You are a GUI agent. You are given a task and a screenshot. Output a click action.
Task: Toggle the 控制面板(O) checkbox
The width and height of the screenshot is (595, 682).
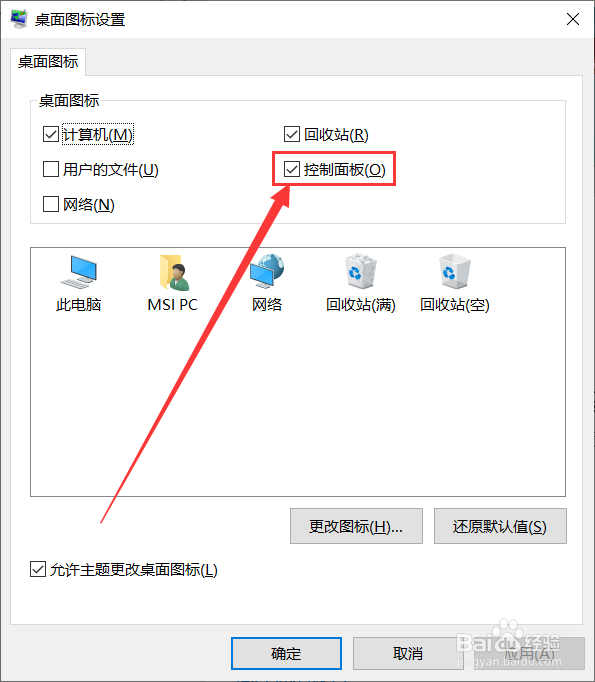pos(292,169)
